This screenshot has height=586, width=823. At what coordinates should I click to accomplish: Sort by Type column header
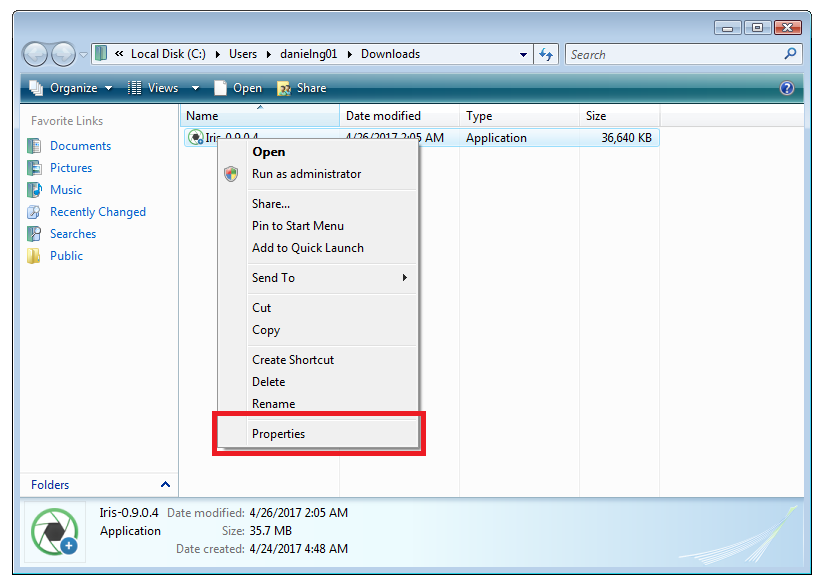(520, 116)
